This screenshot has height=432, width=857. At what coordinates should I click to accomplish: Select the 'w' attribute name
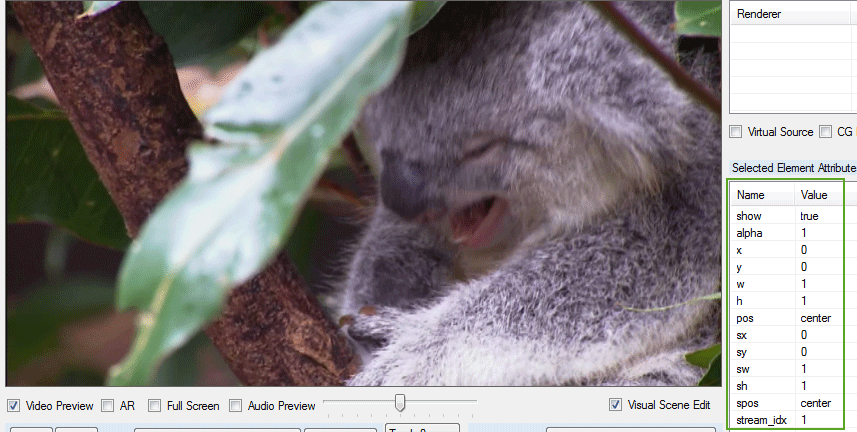[x=740, y=284]
